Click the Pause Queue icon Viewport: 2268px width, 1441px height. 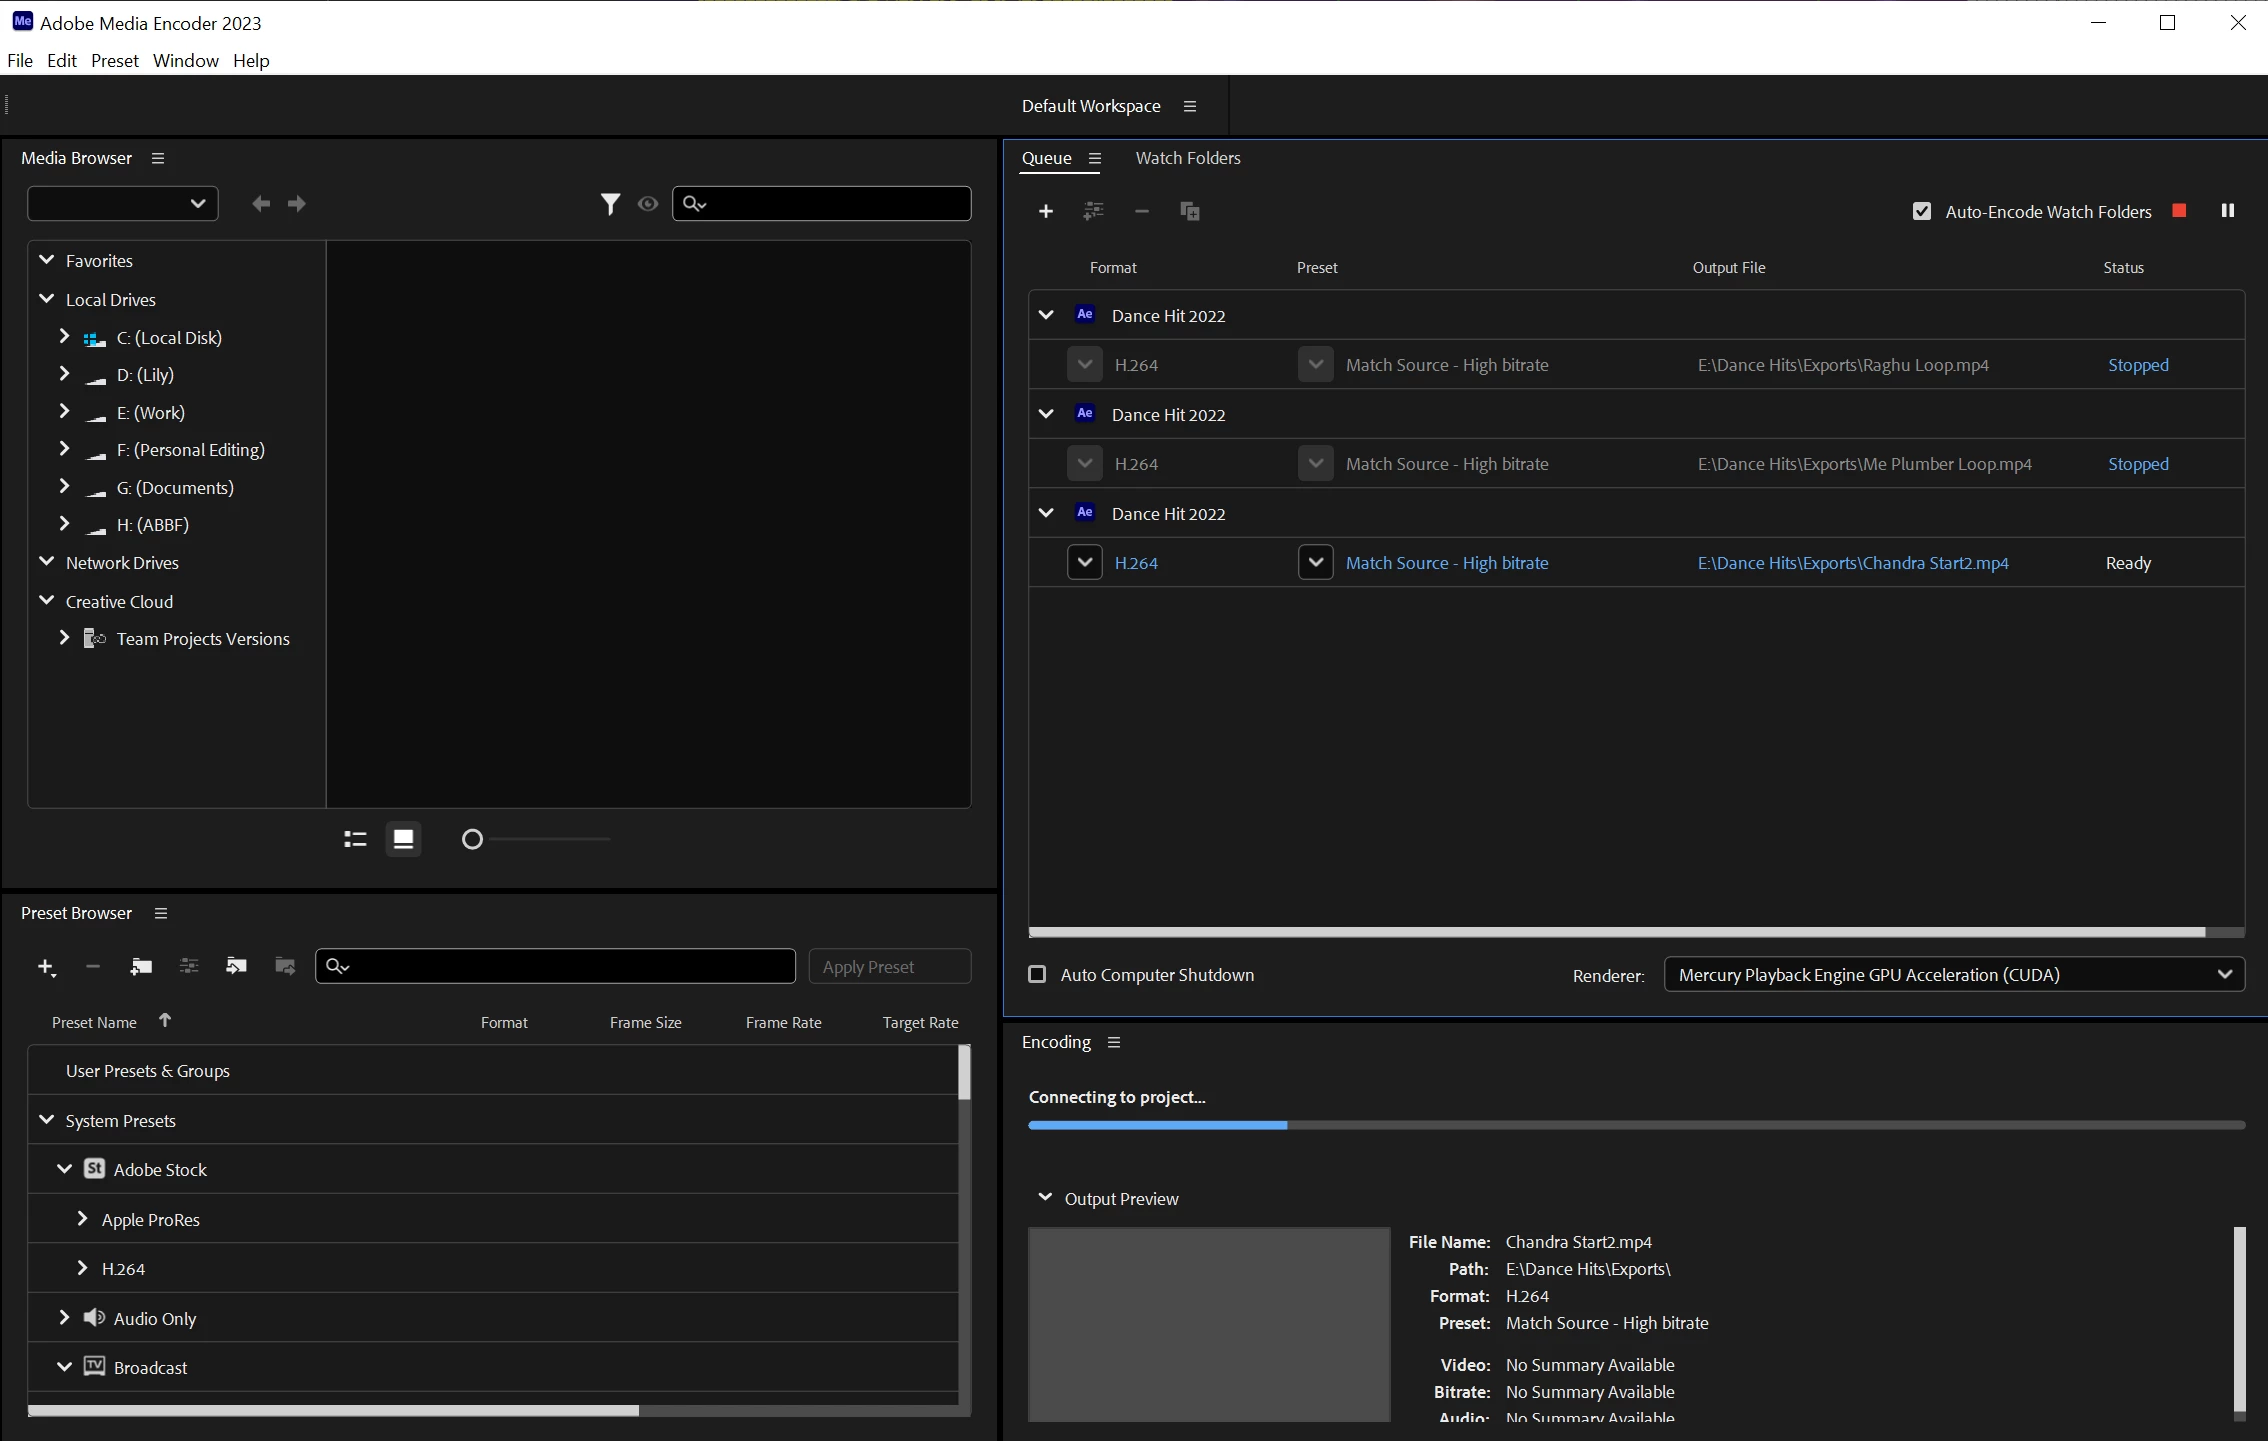click(x=2227, y=211)
